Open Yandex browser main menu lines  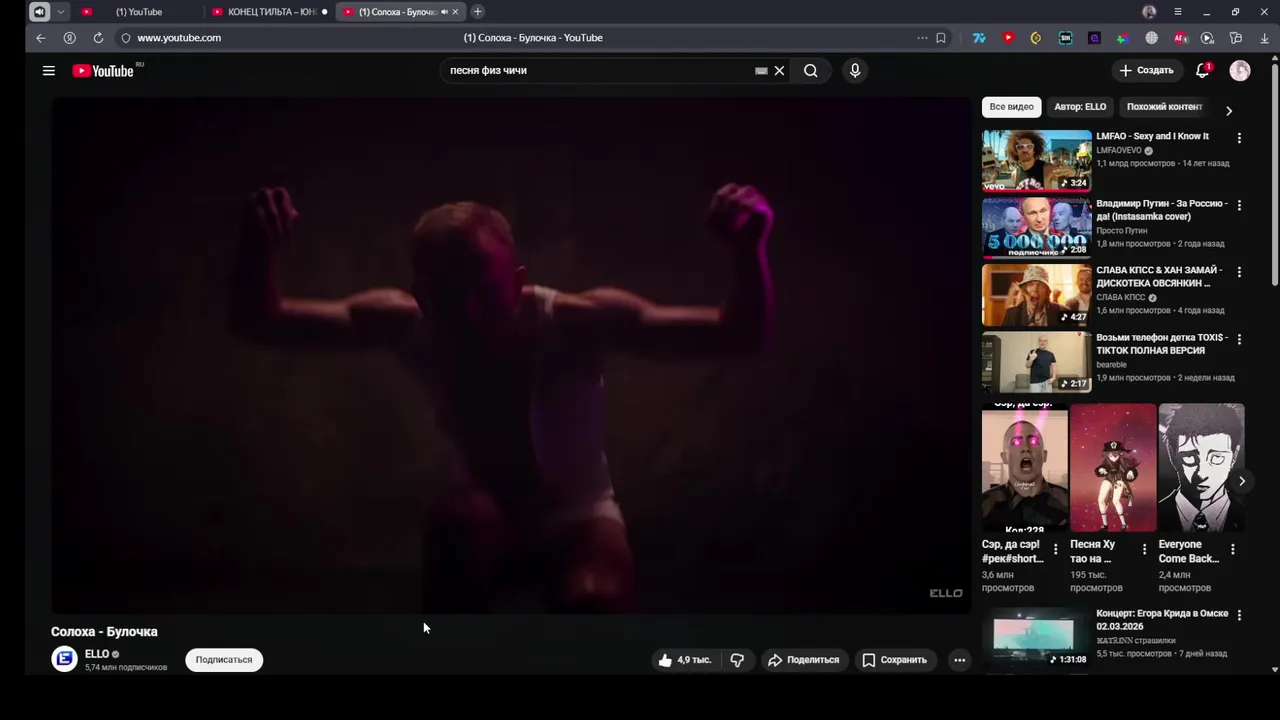tap(1178, 12)
